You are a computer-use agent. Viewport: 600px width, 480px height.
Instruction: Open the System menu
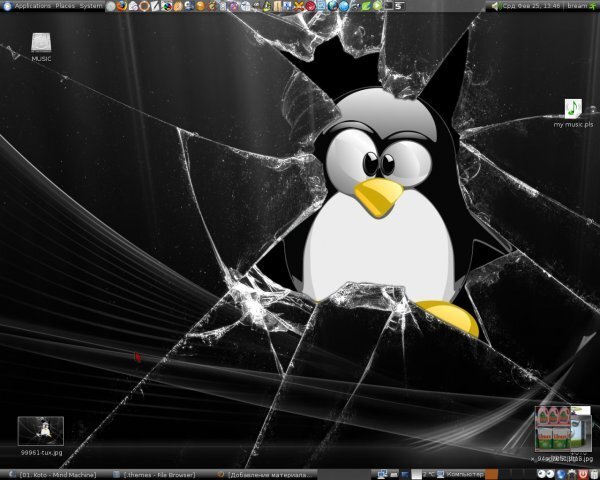pyautogui.click(x=91, y=6)
